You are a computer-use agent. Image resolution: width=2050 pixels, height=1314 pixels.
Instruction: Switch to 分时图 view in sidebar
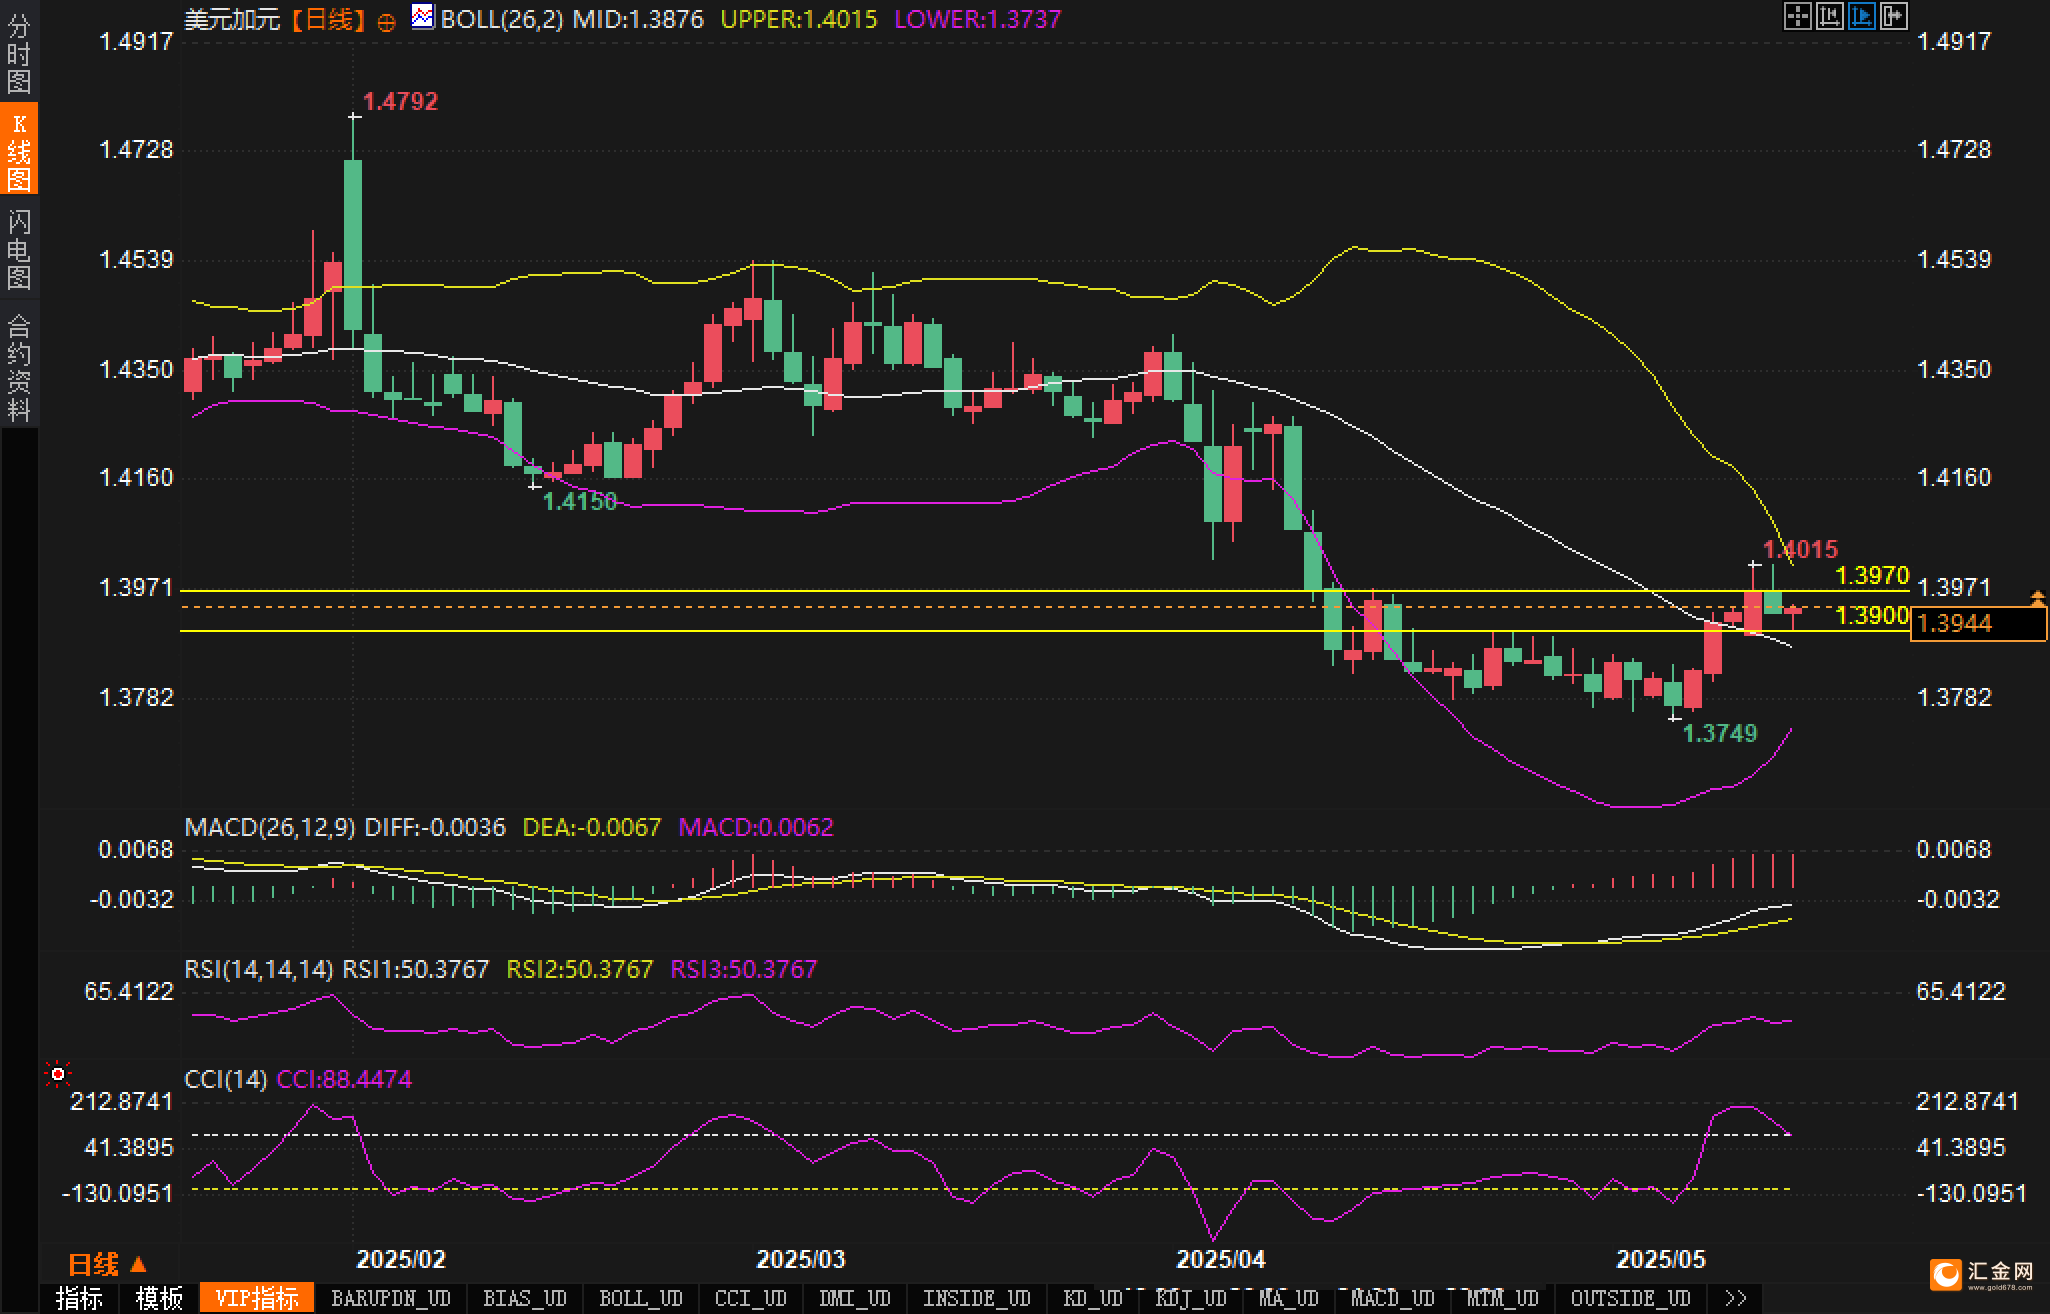(19, 54)
